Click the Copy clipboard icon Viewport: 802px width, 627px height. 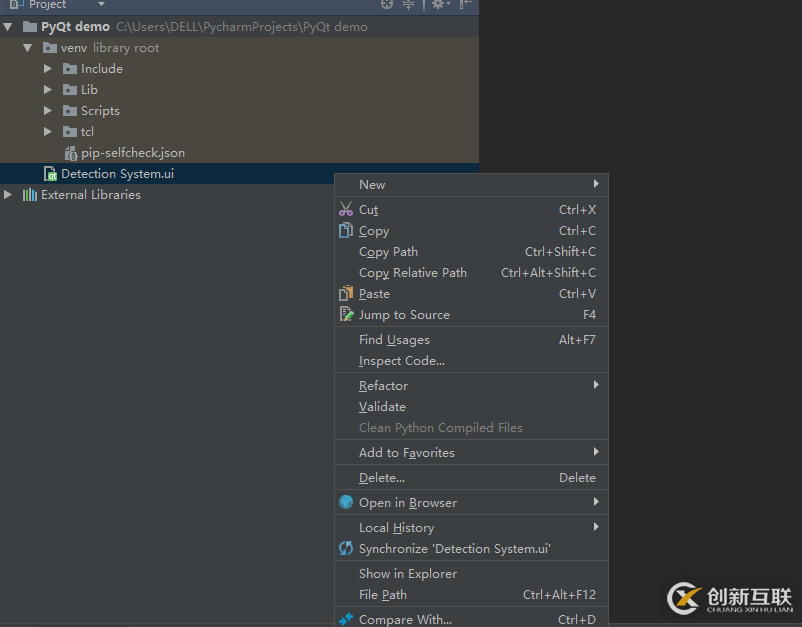pos(346,230)
